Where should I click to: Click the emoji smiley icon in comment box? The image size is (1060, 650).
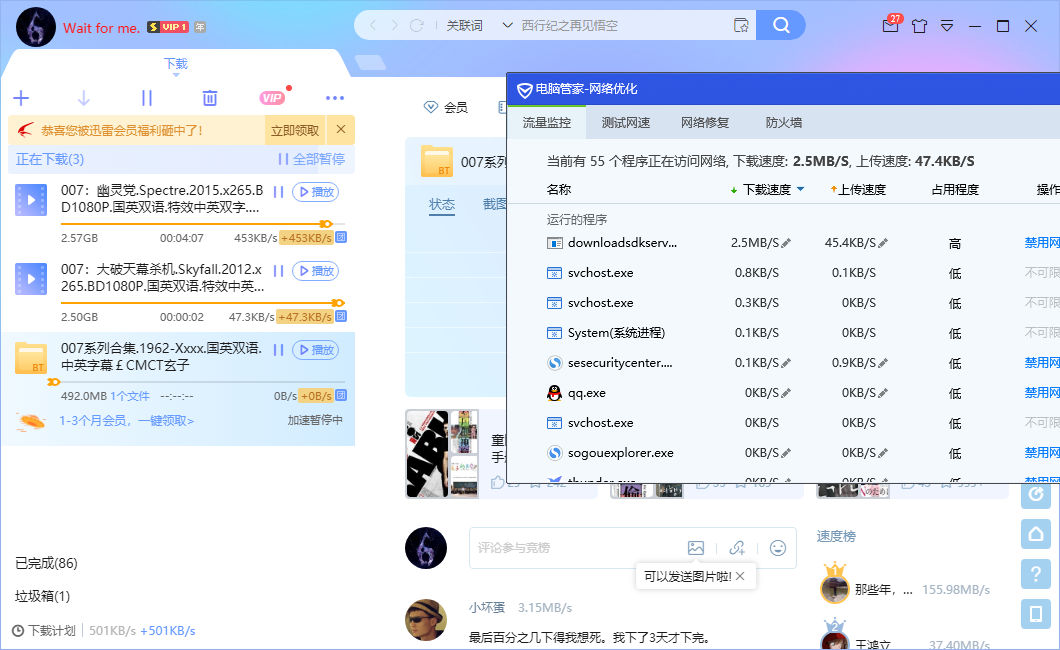777,548
